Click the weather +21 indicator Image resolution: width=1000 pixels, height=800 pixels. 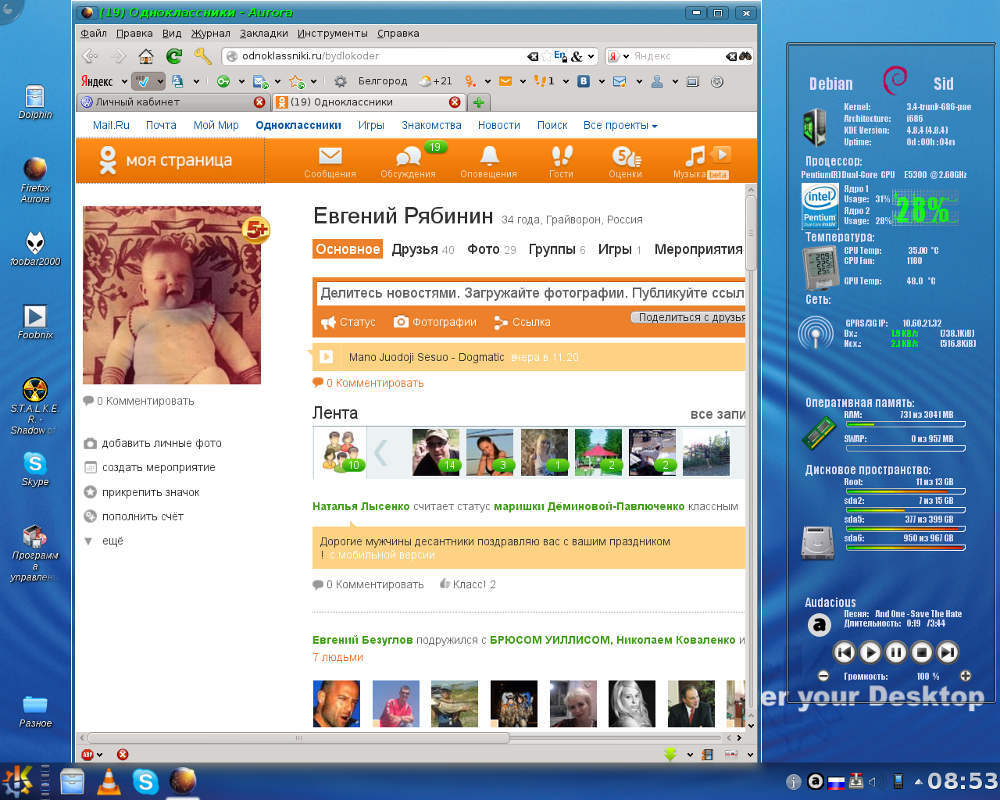tap(436, 82)
